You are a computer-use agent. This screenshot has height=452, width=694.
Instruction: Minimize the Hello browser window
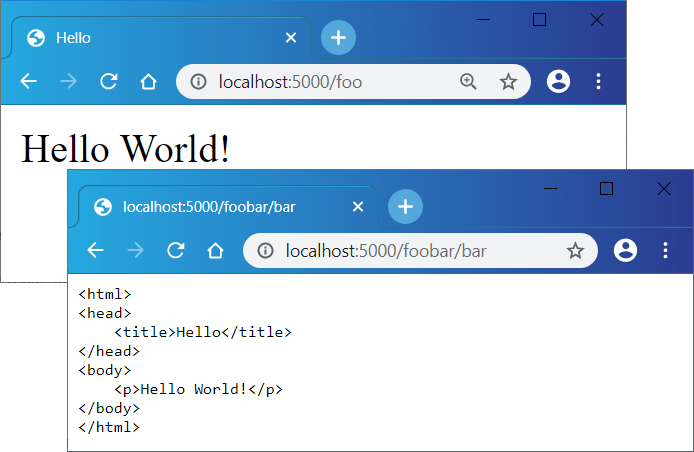coord(483,19)
